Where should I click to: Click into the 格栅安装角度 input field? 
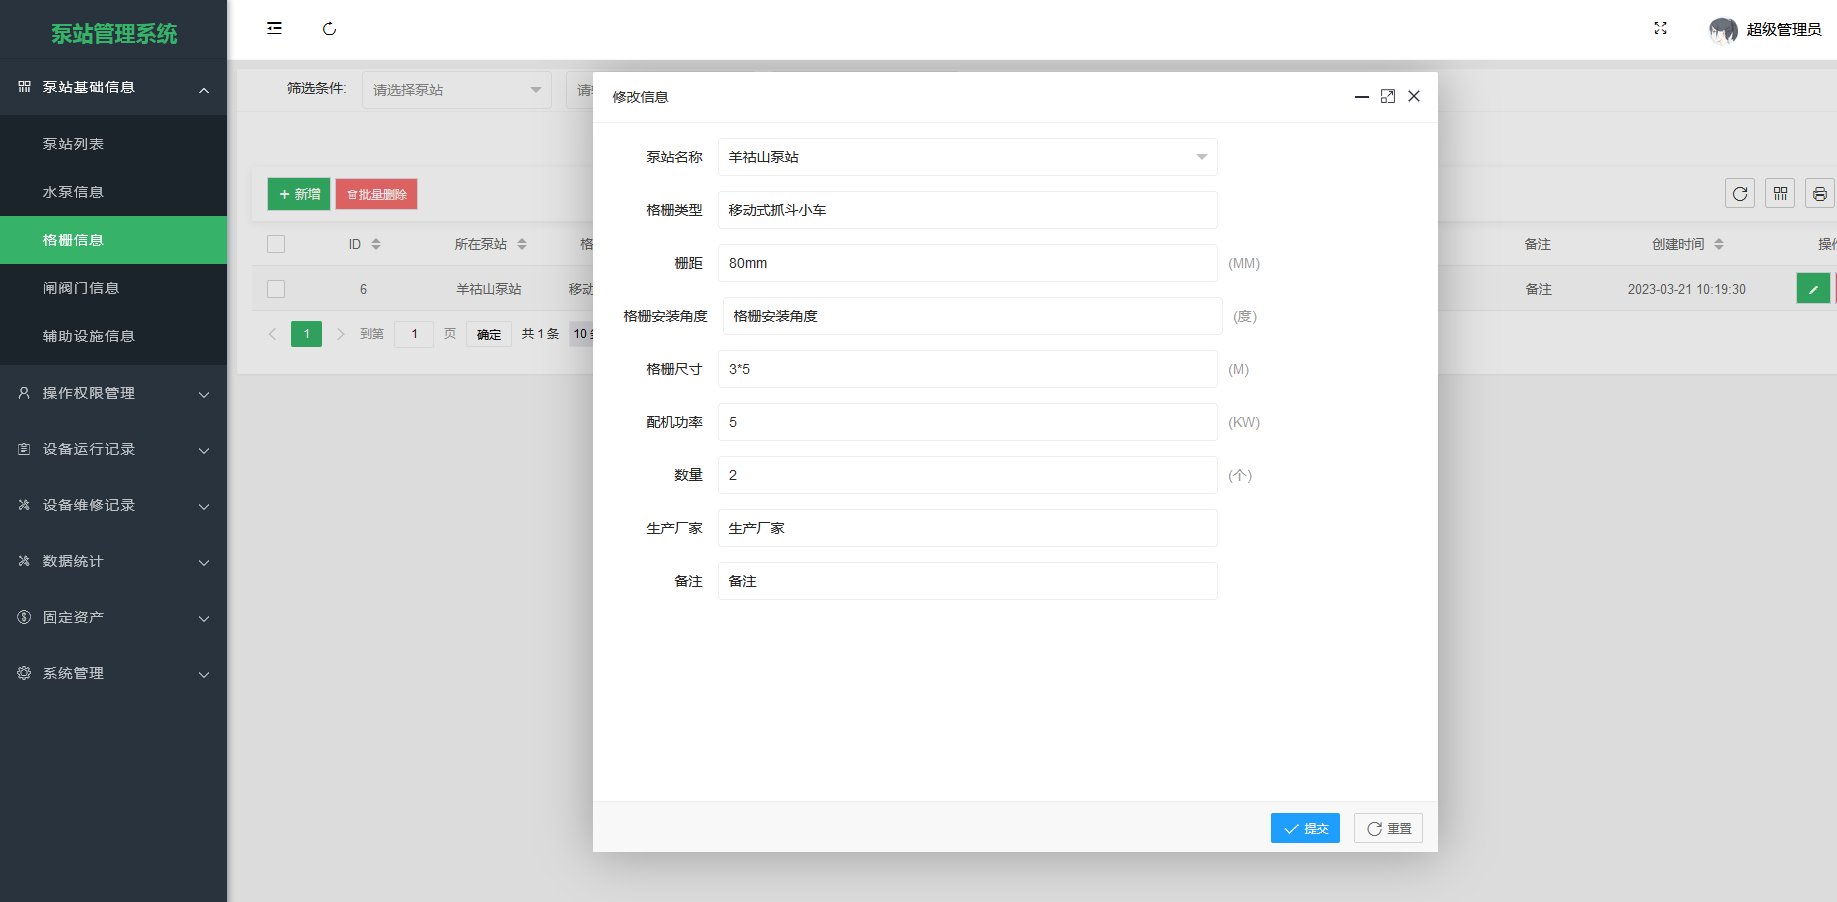973,316
